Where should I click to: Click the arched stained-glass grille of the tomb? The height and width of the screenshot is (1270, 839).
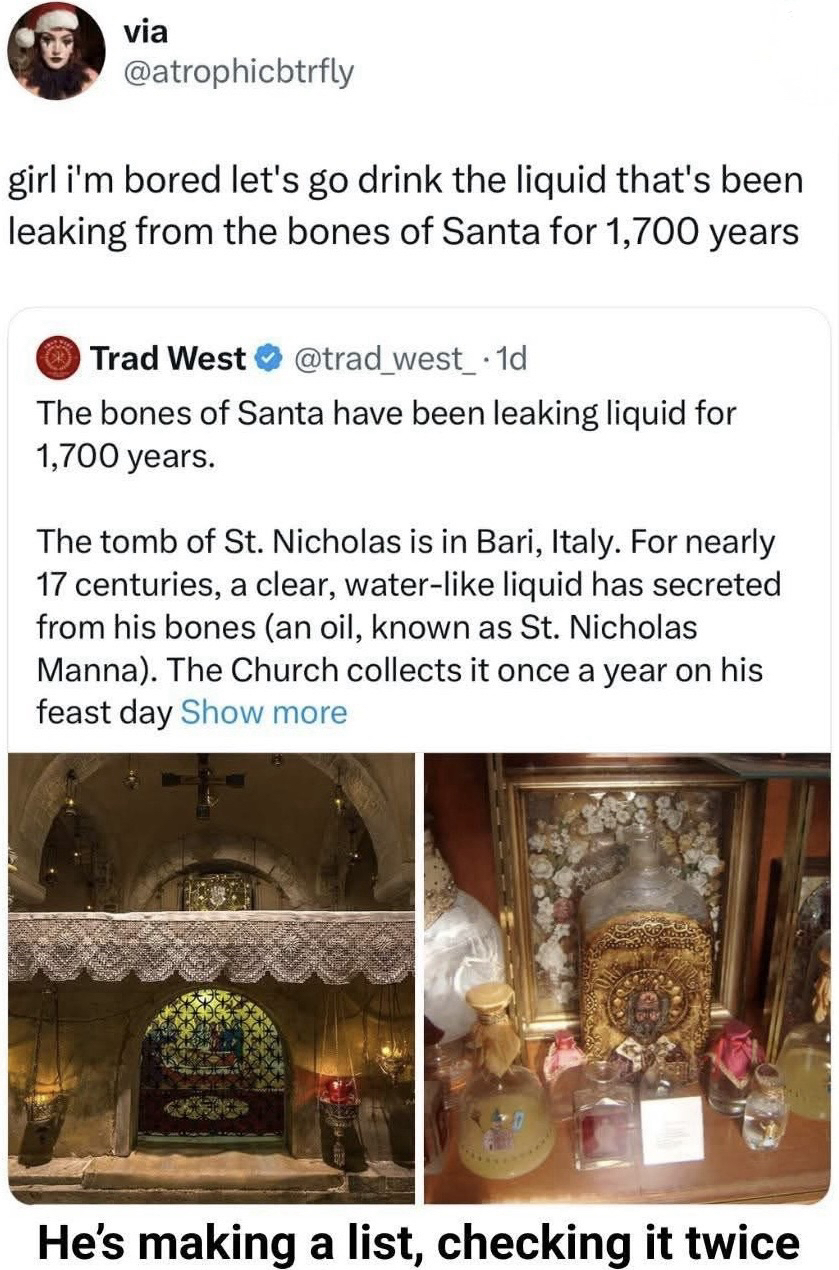click(211, 1064)
